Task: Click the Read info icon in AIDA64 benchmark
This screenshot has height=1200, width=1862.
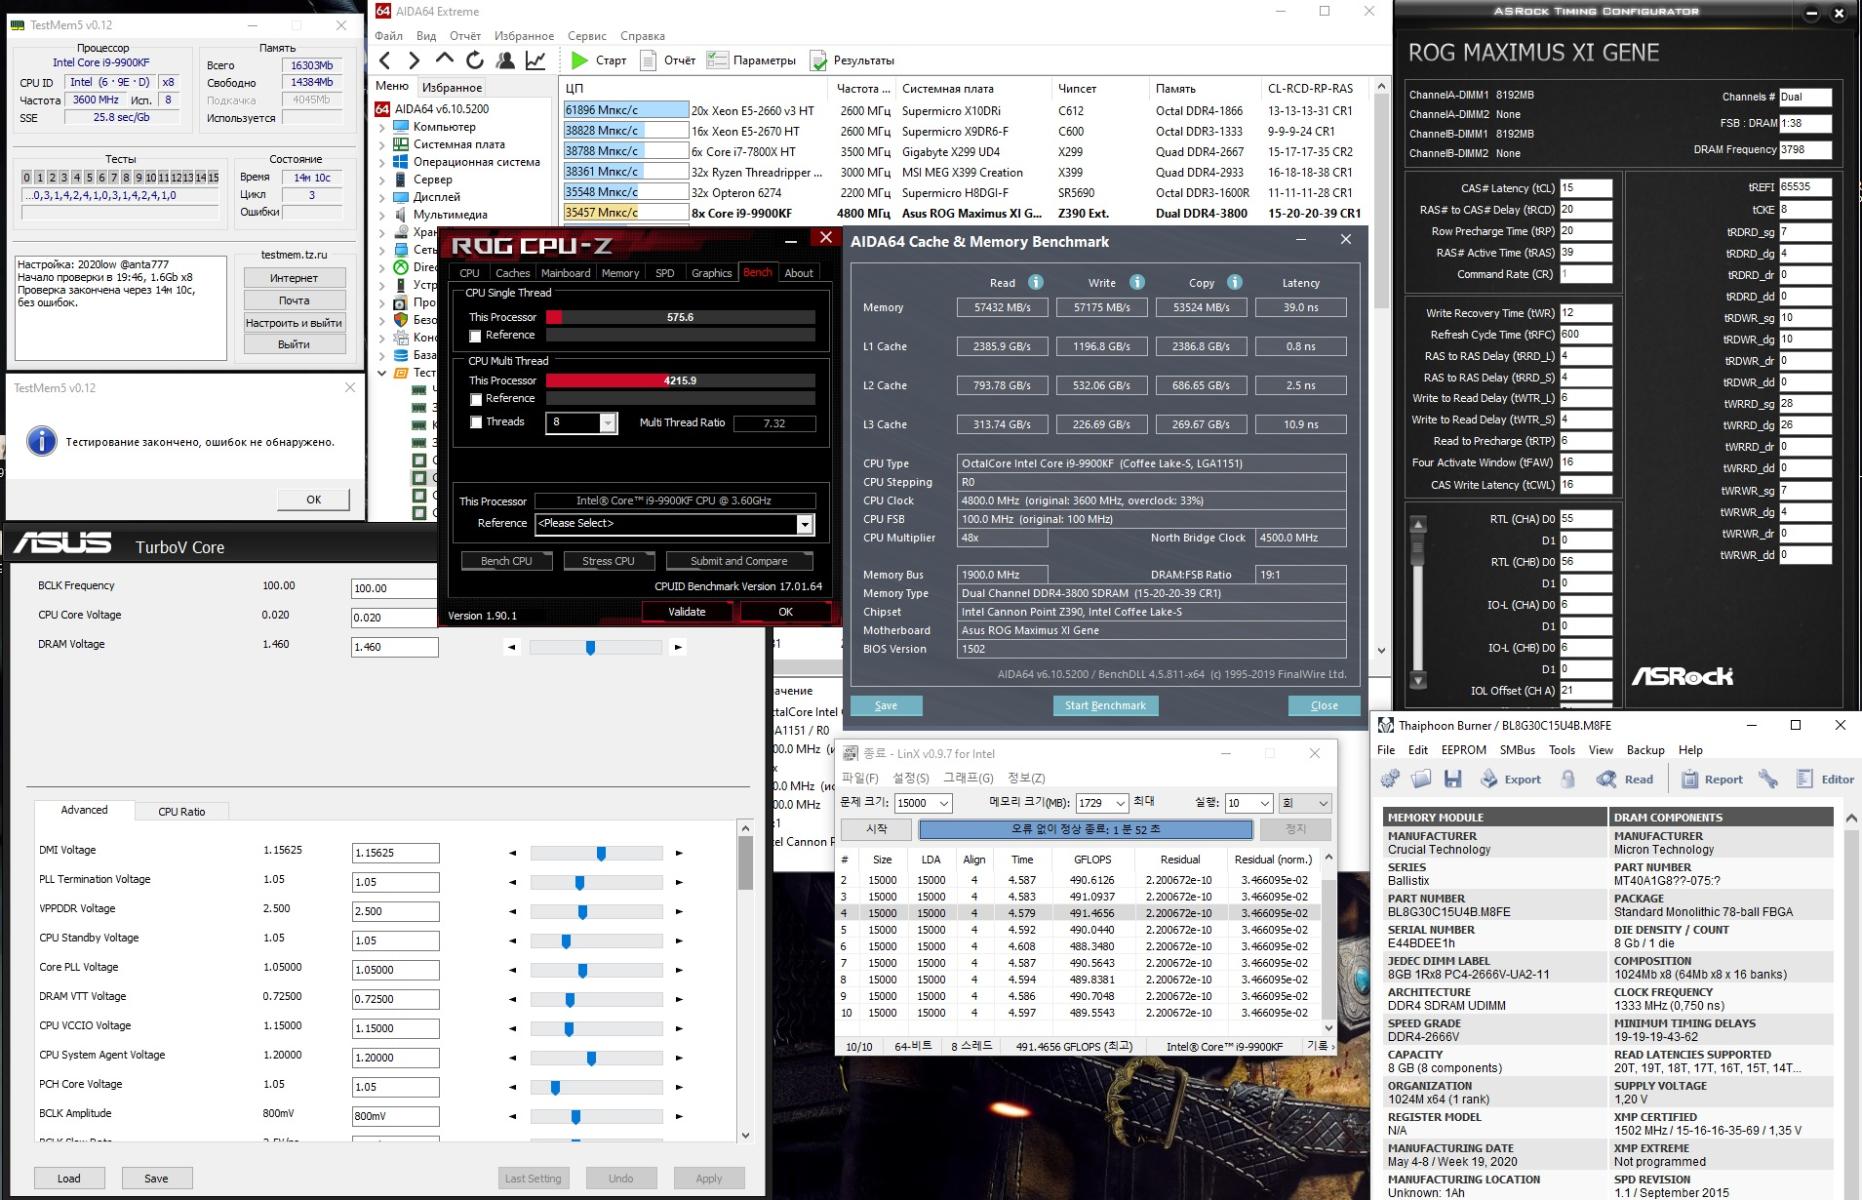Action: [x=1036, y=282]
